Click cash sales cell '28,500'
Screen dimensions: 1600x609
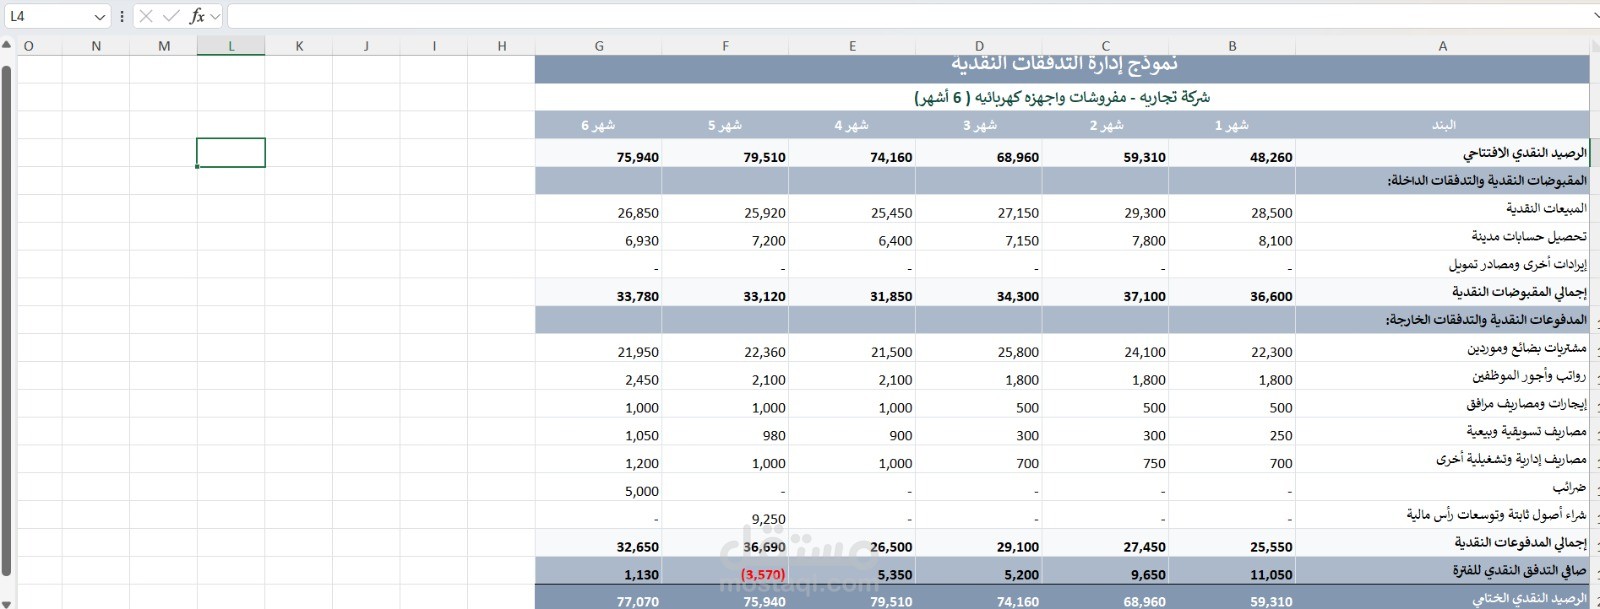point(1232,209)
